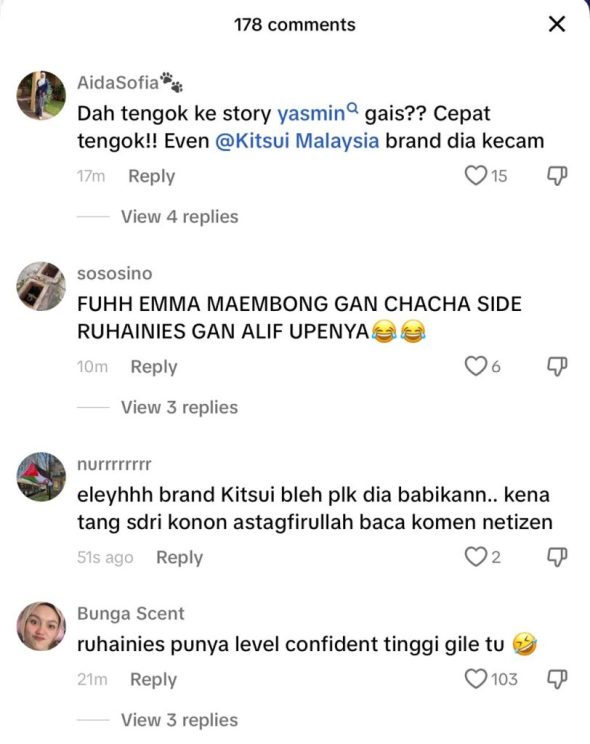Viewport: 590px width, 744px height.
Task: Expand View 3 replies under Bunga Scent
Action: [x=179, y=720]
